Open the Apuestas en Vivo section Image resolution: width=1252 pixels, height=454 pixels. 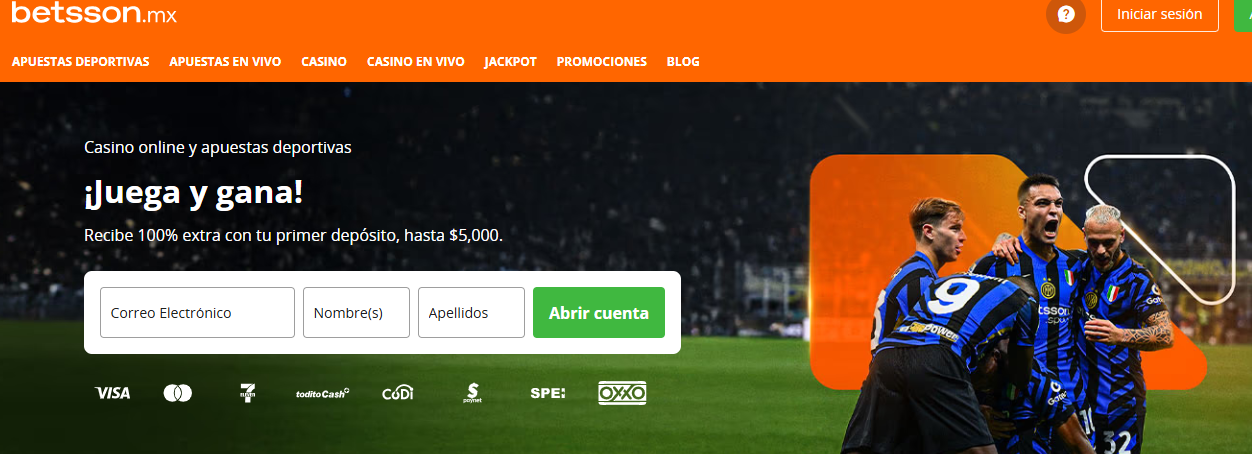(225, 61)
